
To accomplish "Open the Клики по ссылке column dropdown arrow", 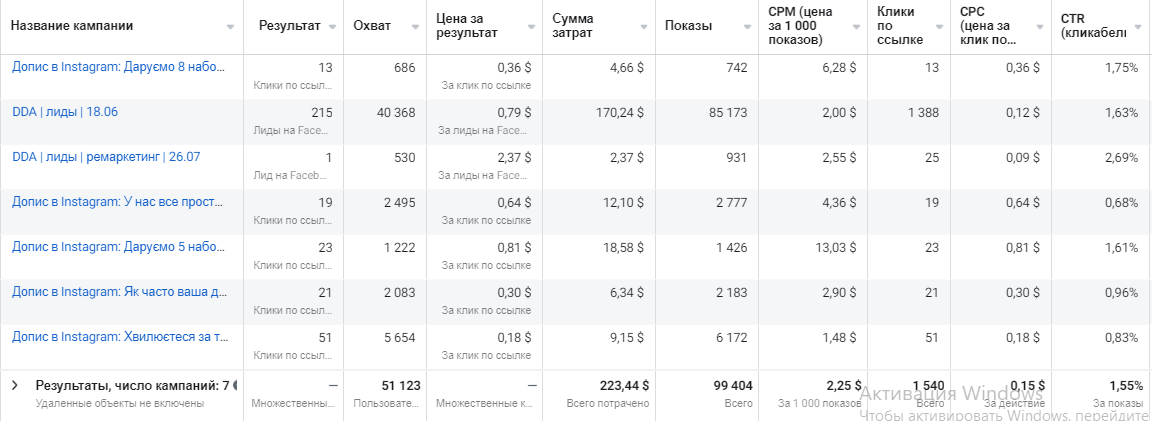I will click(x=940, y=27).
